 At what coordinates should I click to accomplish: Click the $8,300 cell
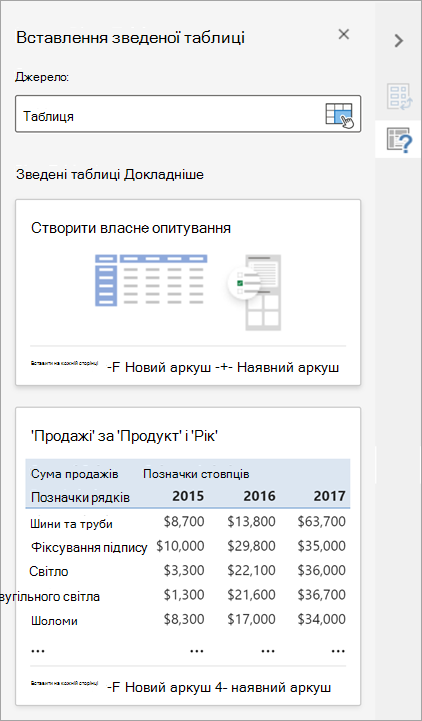pyautogui.click(x=184, y=619)
